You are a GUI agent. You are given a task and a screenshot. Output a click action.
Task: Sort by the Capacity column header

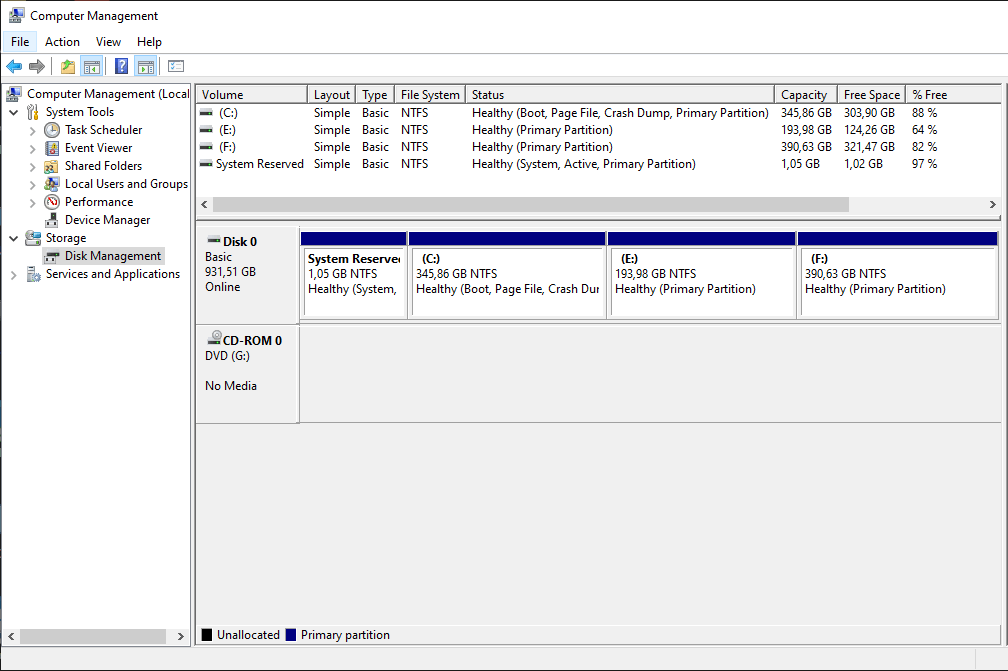[x=806, y=94]
